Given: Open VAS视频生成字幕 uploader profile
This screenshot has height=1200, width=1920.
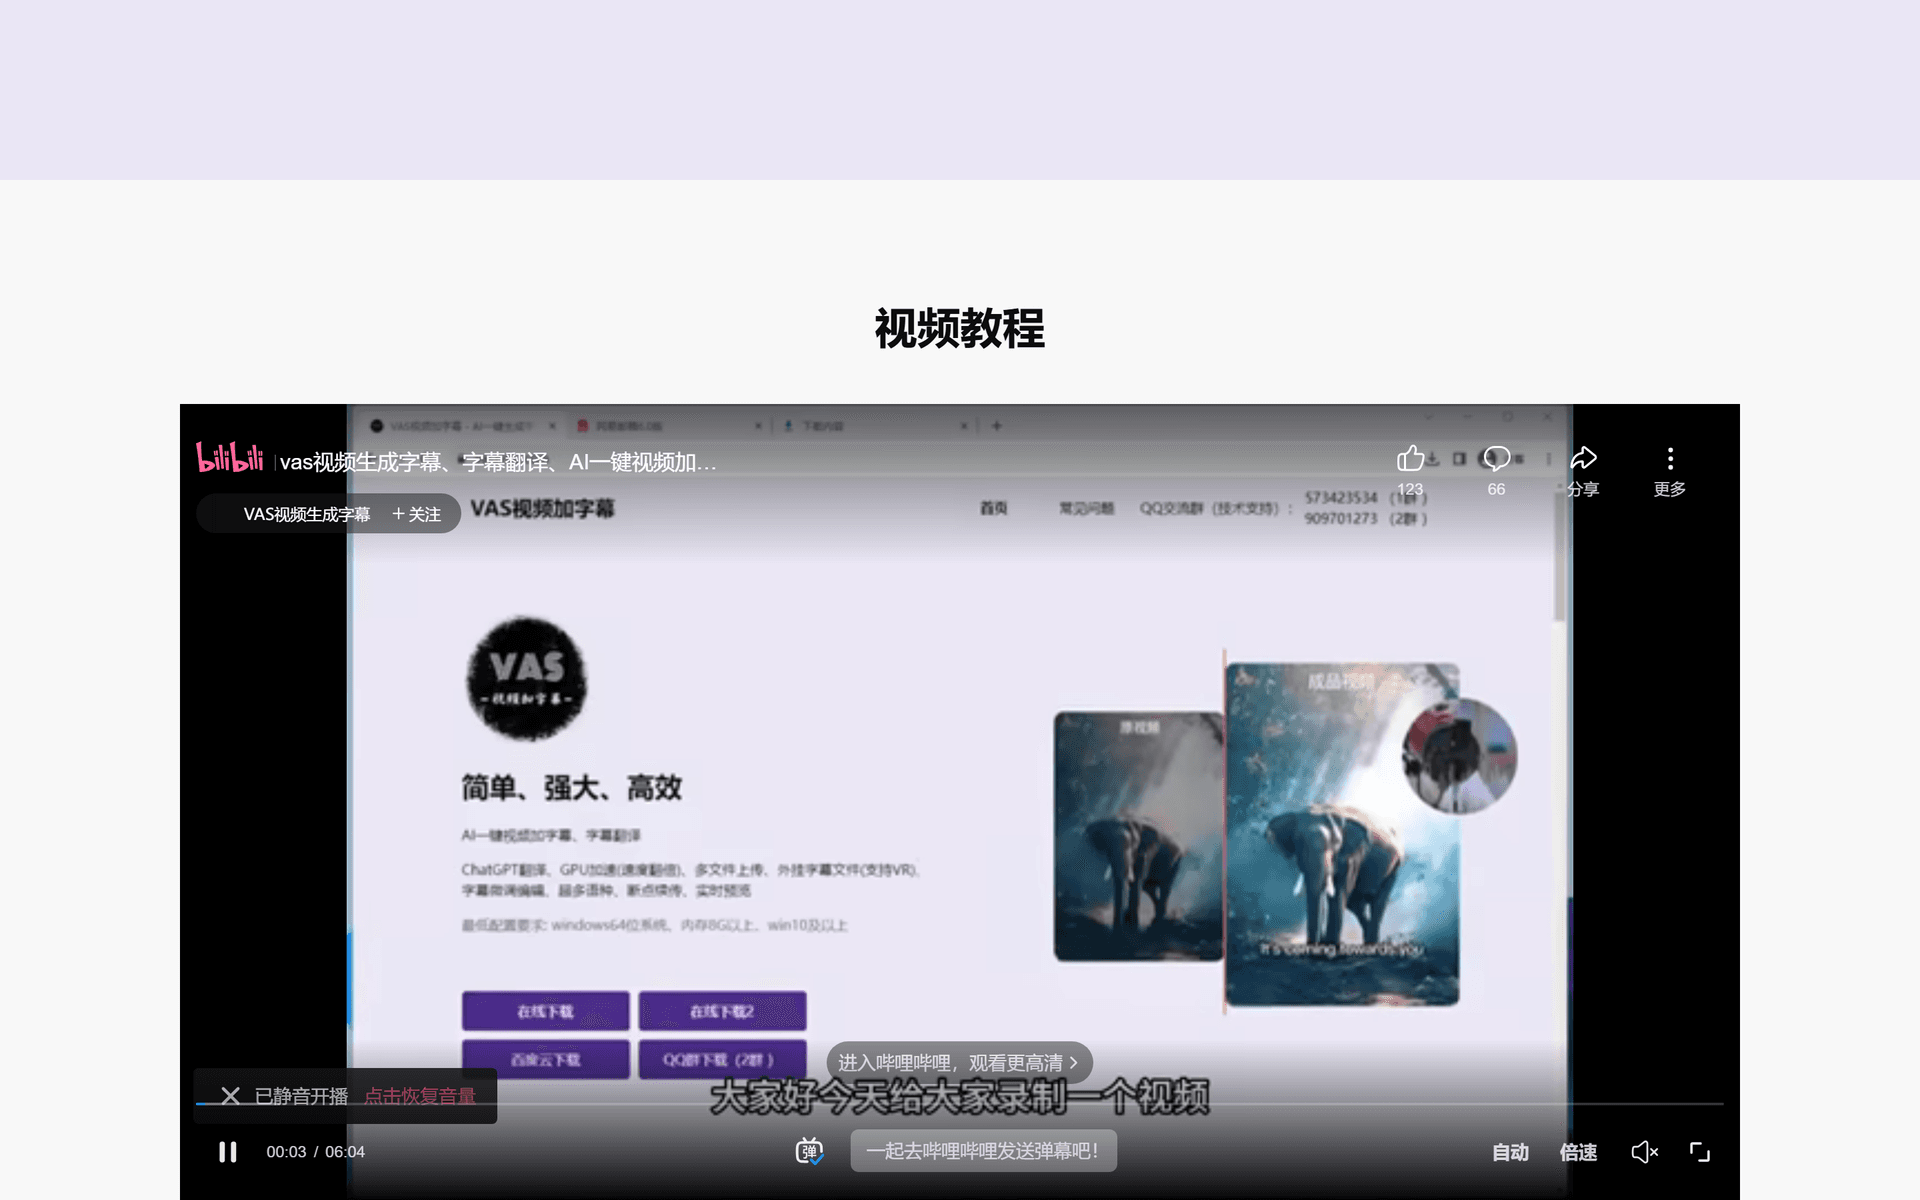Looking at the screenshot, I should [307, 514].
